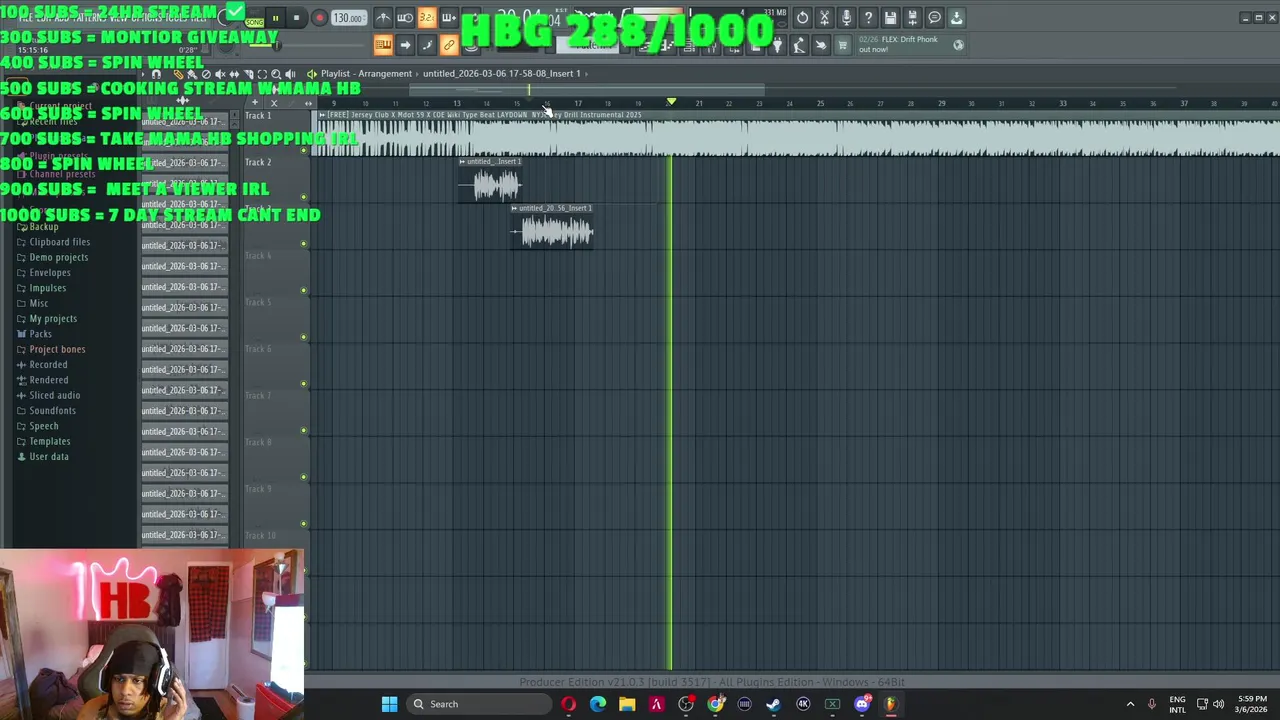Stop playback with the square stop button

(296, 18)
